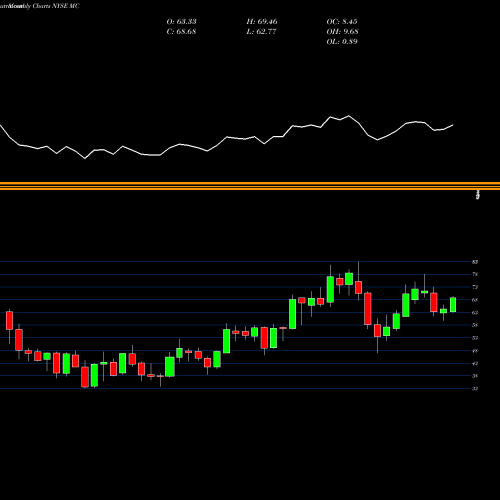The image size is (500, 500).
Task: Click the close value 'C: 68.68'
Action: [181, 32]
